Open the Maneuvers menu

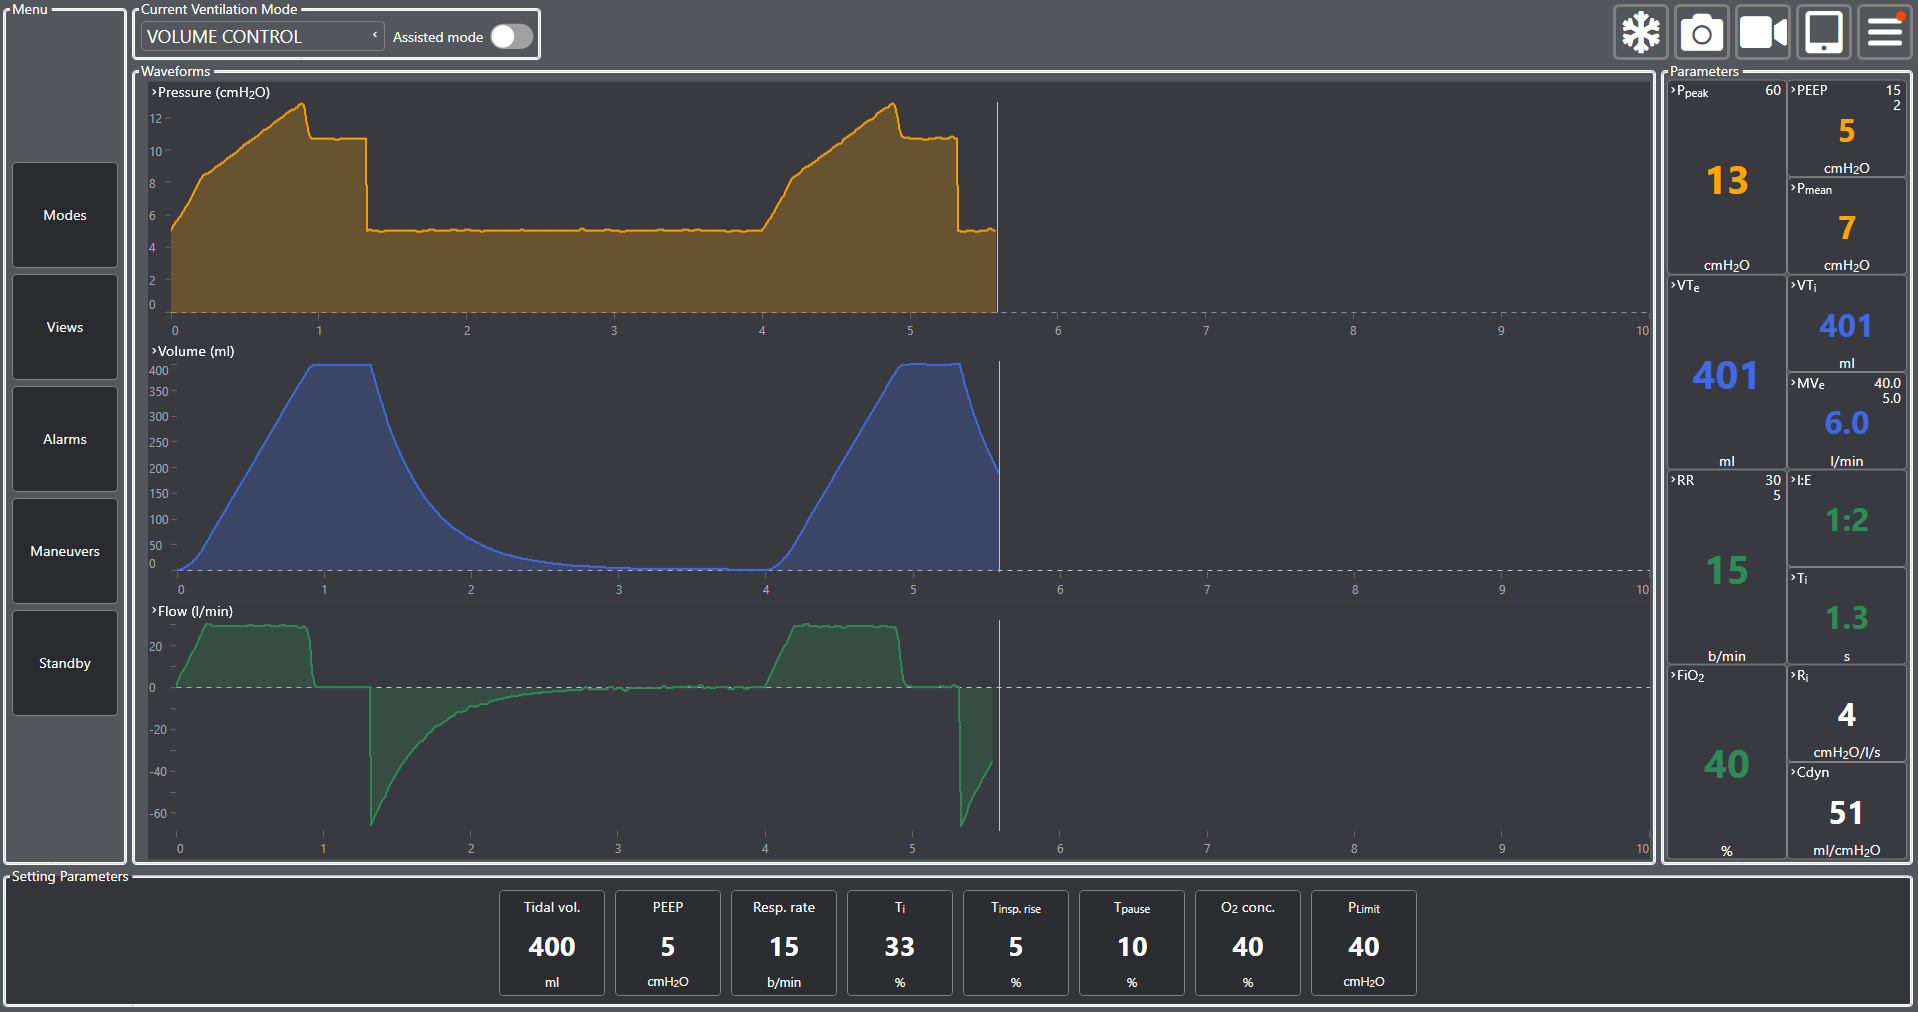(65, 551)
